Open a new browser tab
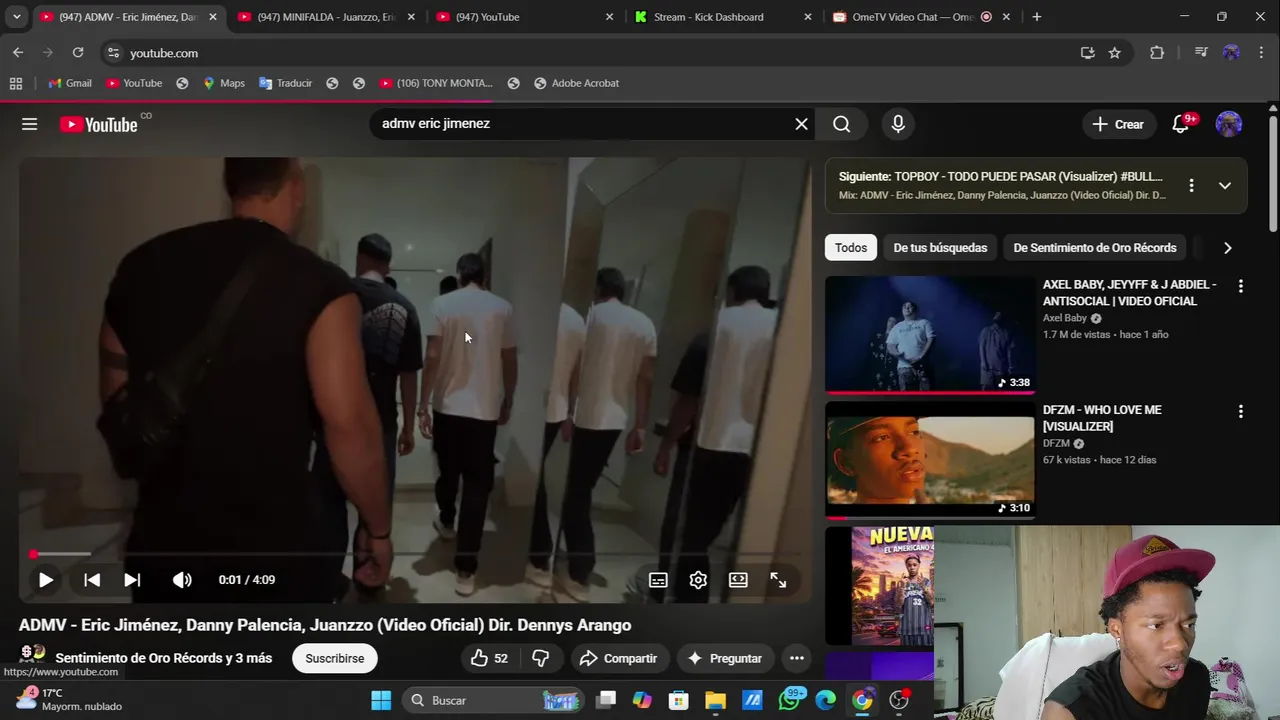This screenshot has height=720, width=1280. click(1037, 17)
